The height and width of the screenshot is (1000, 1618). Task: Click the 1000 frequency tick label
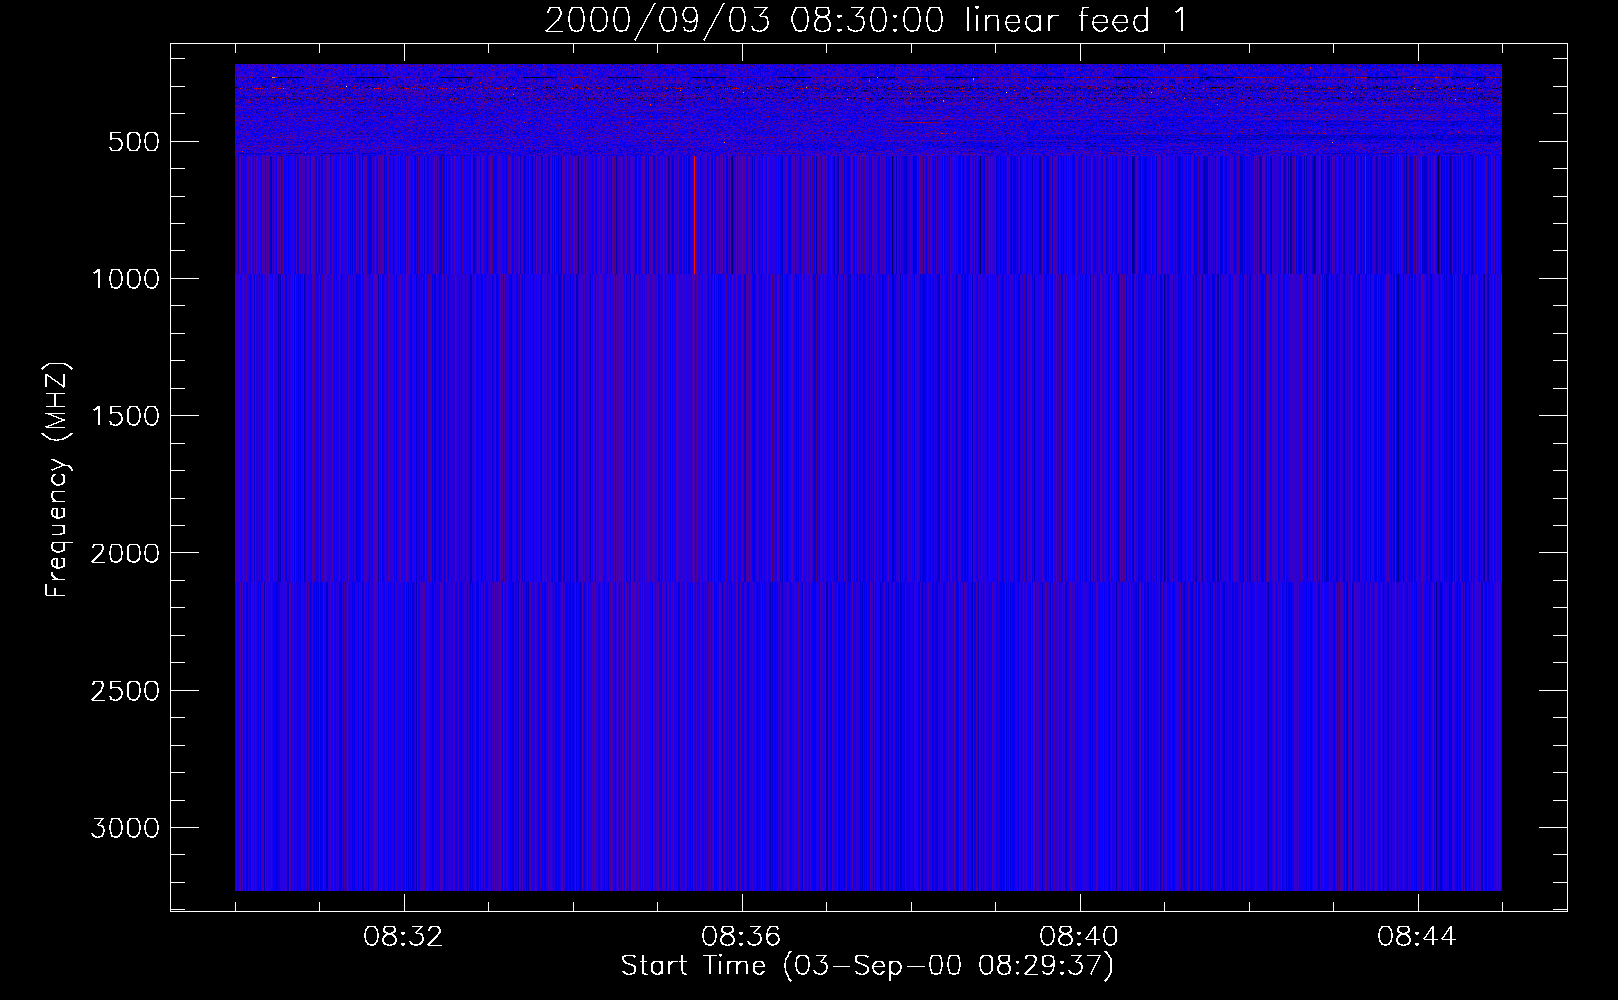click(x=125, y=279)
